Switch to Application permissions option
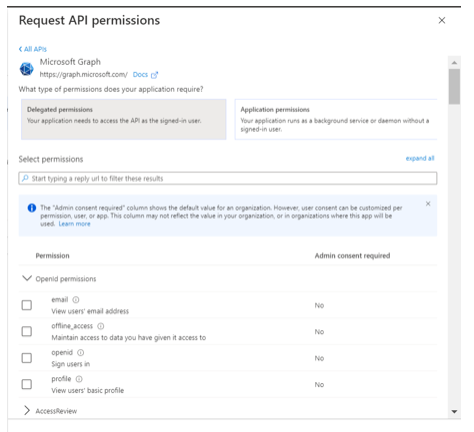The height and width of the screenshot is (432, 474). (x=336, y=119)
